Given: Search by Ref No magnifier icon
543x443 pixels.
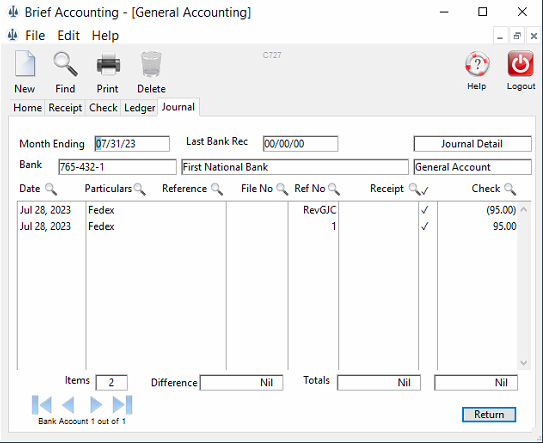Looking at the screenshot, I should [x=334, y=189].
